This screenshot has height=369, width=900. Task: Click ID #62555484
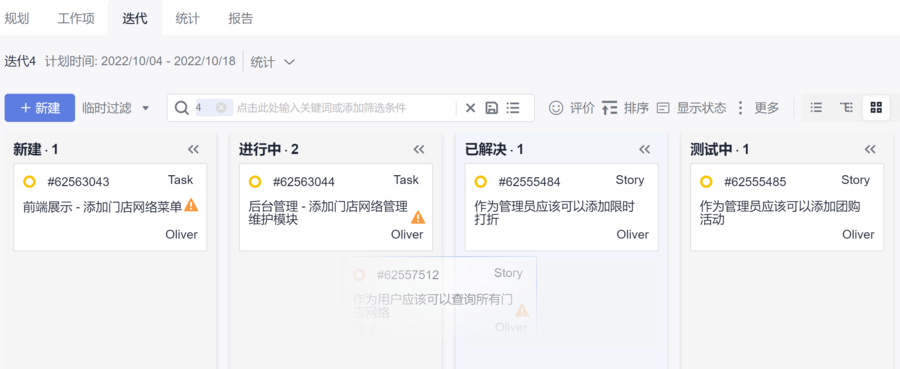tap(529, 182)
